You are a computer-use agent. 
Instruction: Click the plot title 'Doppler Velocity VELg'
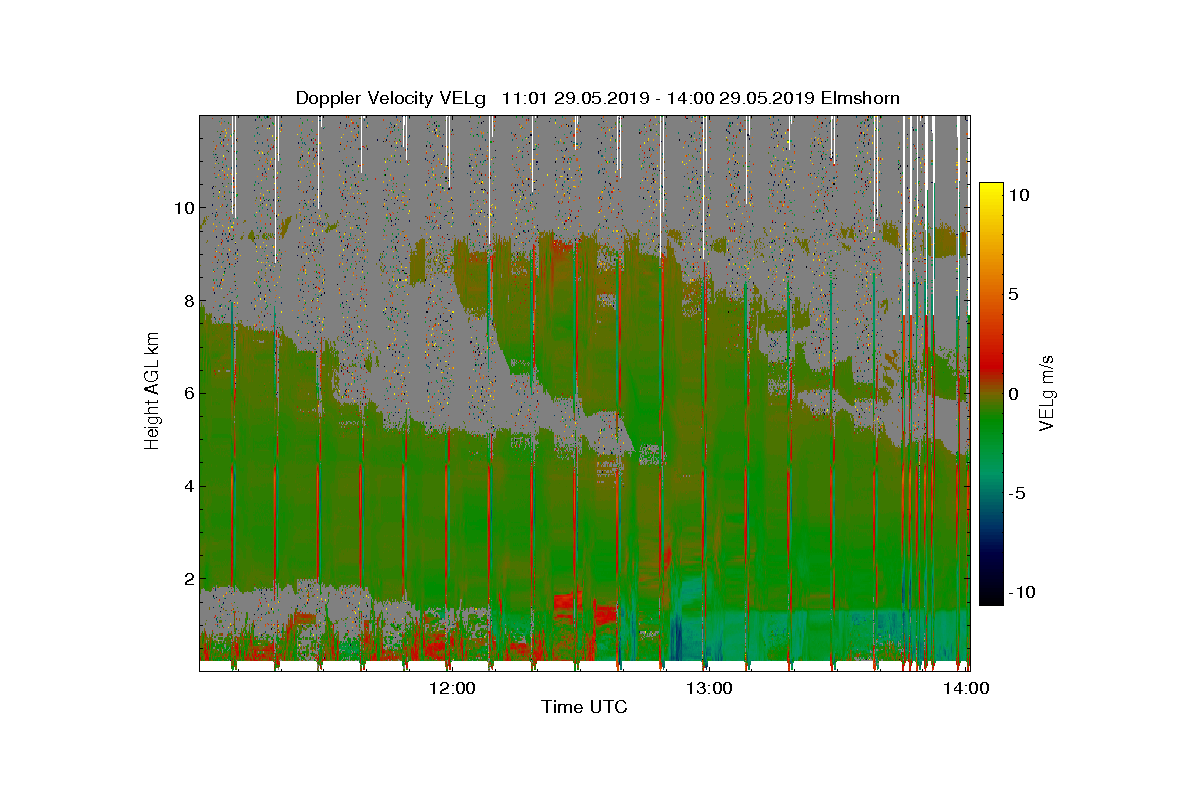[x=390, y=98]
